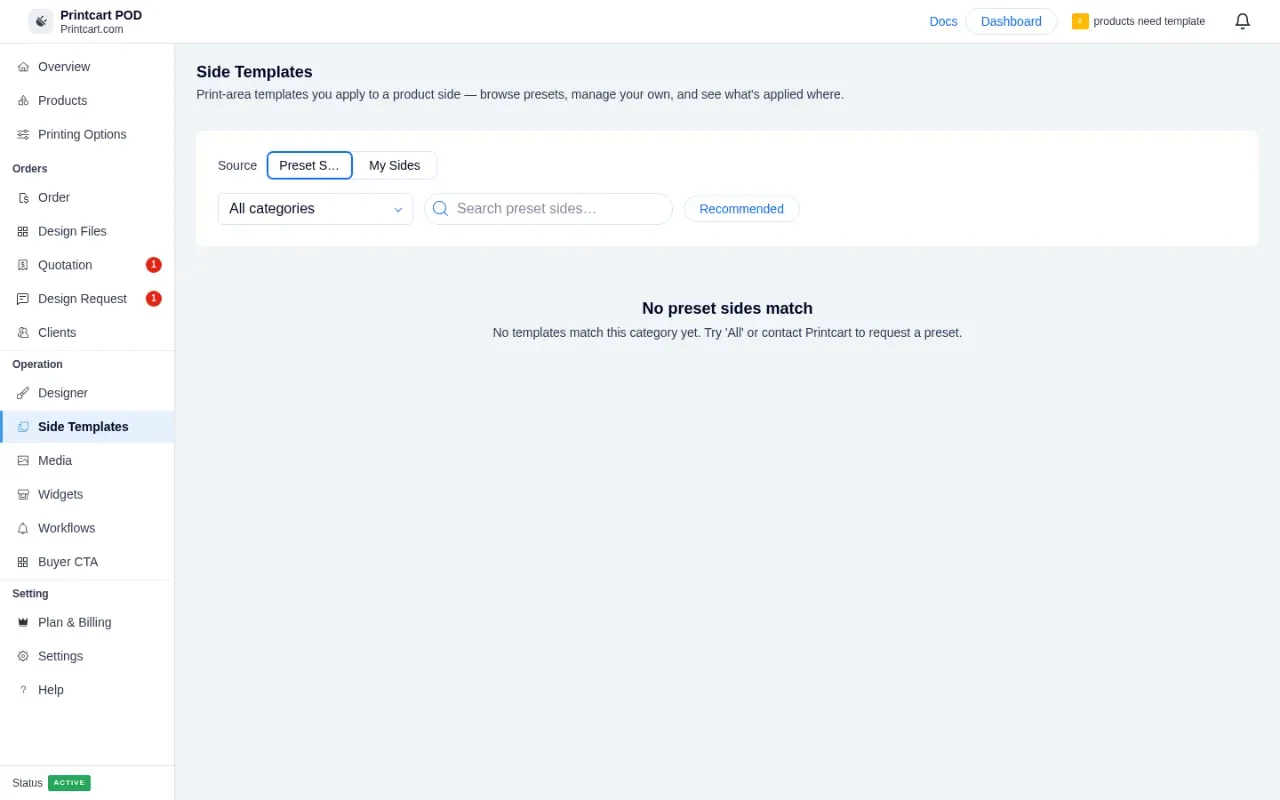Image resolution: width=1280 pixels, height=800 pixels.
Task: Switch to the Preset Sides source tab
Action: click(x=309, y=165)
